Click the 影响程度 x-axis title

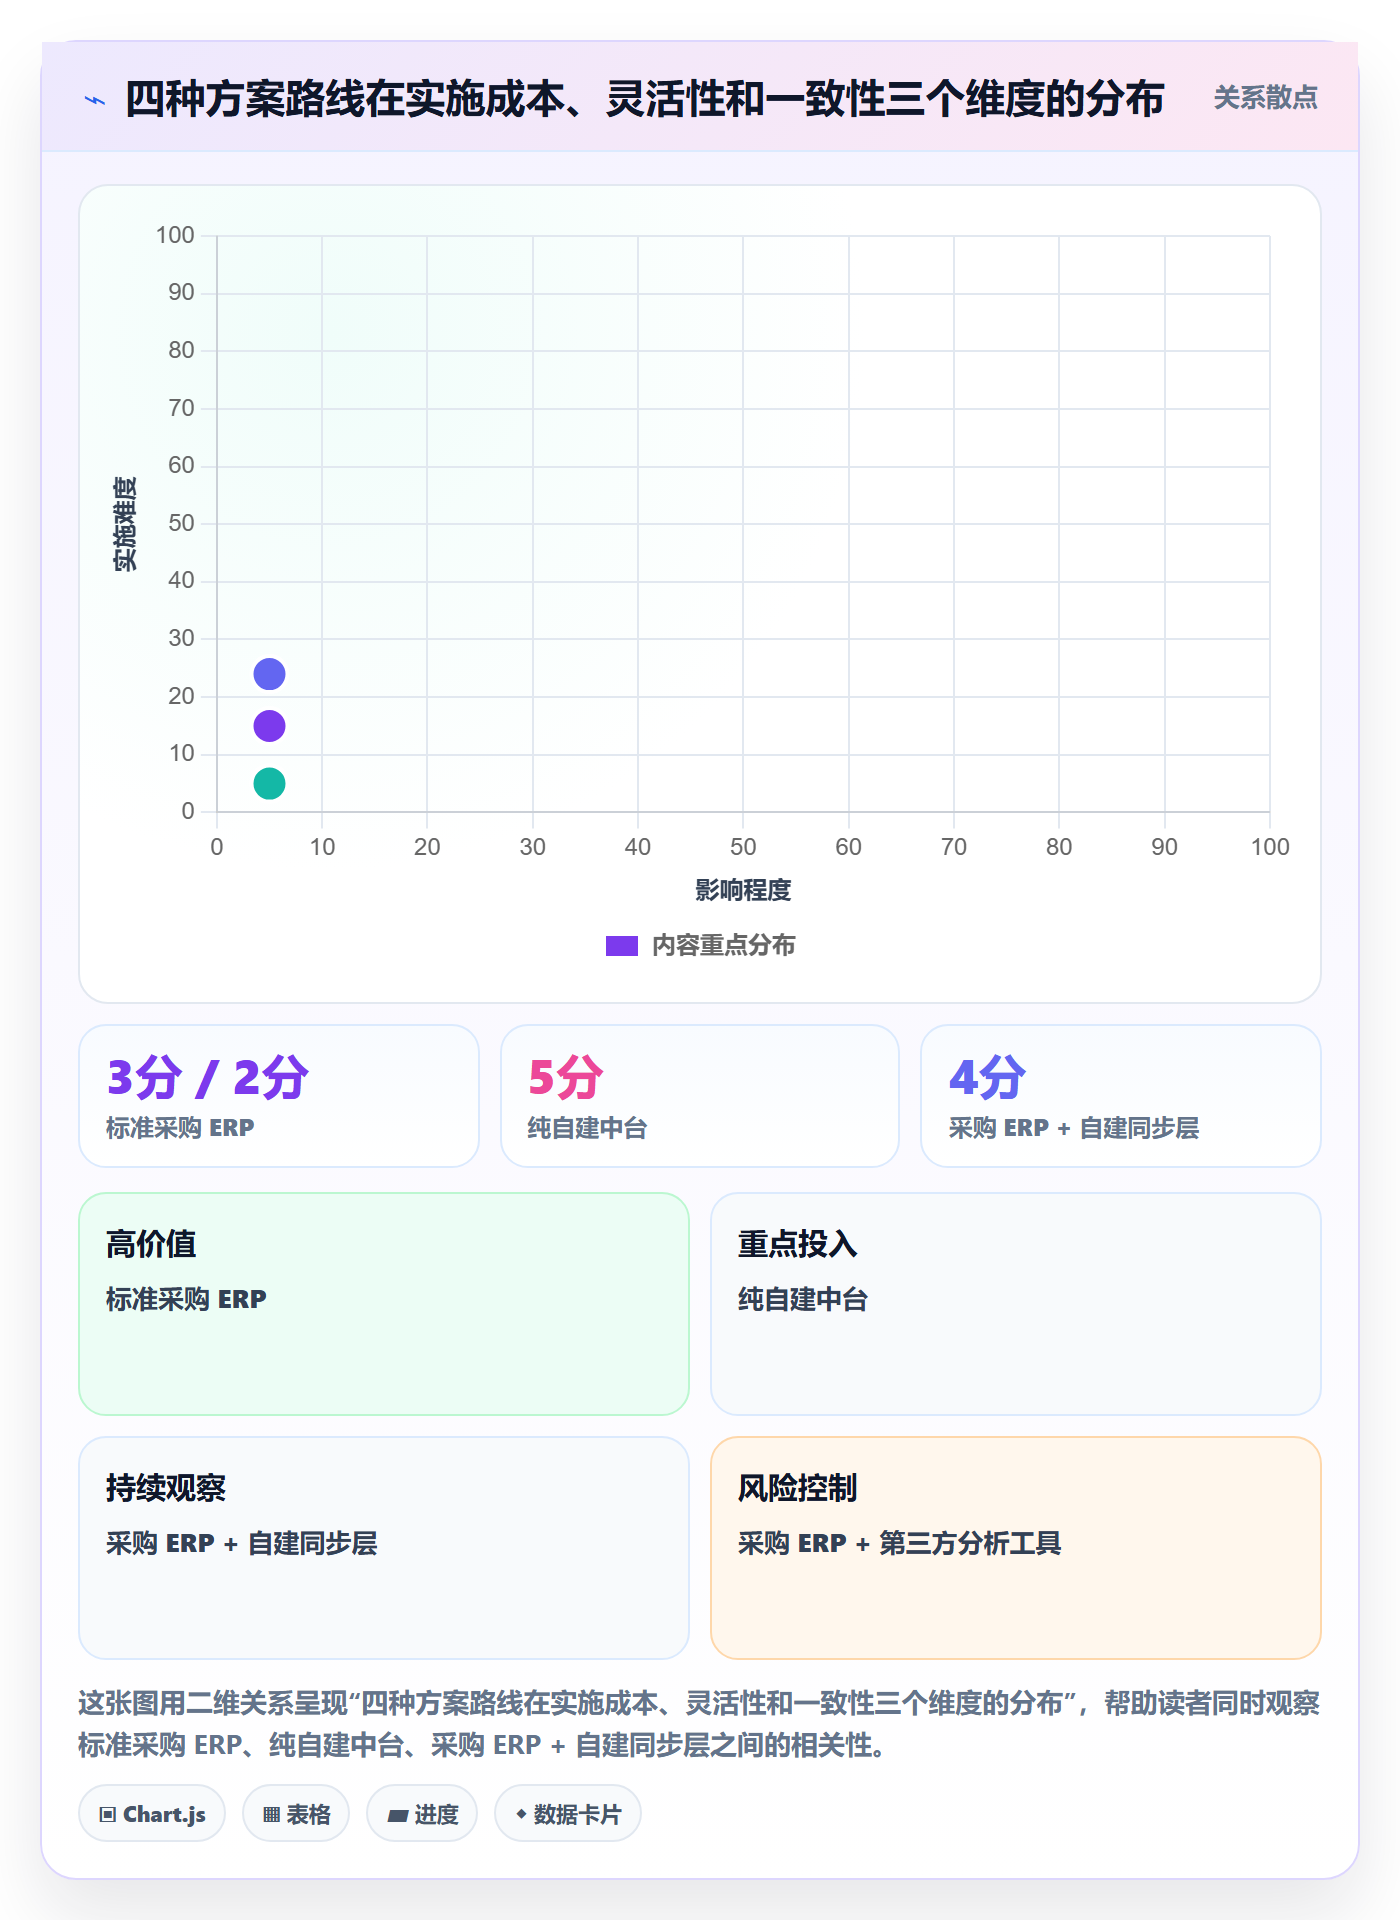coord(743,890)
